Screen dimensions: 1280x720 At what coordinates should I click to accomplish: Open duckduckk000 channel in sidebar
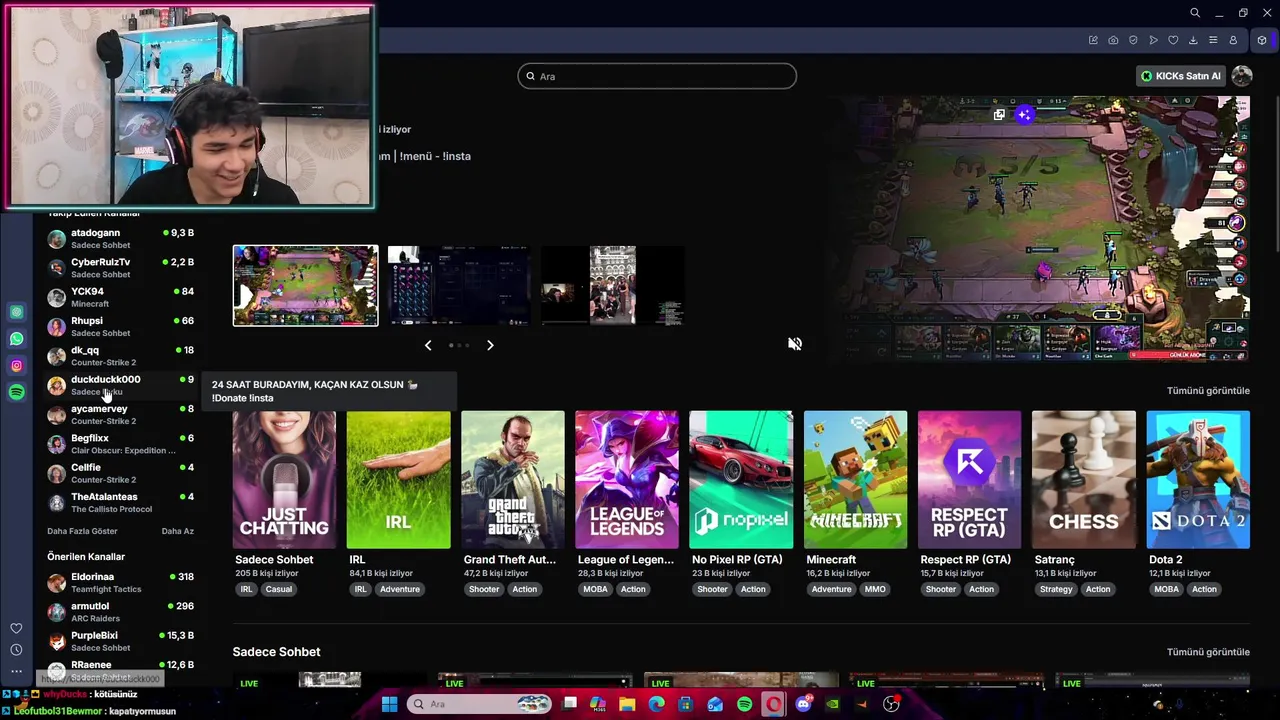point(120,385)
